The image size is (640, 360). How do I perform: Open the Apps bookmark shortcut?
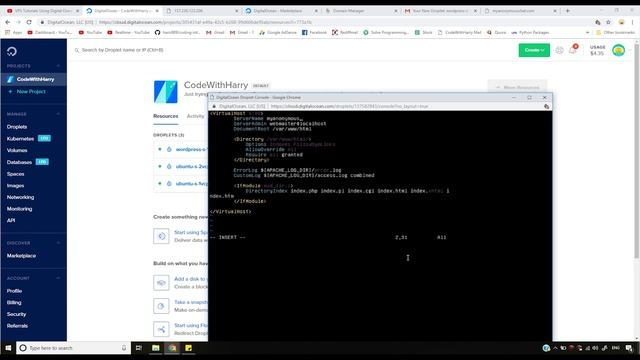click(13, 32)
